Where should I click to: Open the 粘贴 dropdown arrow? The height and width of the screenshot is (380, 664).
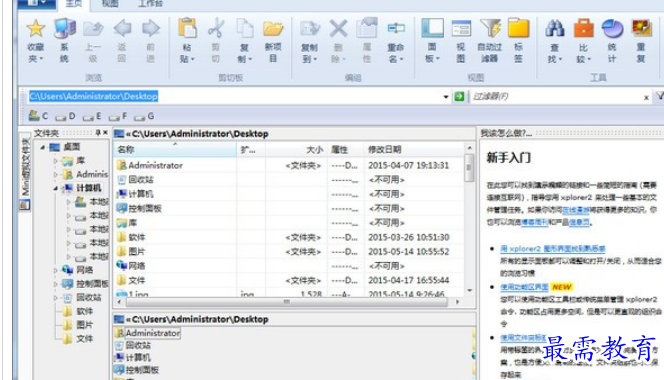tap(193, 59)
